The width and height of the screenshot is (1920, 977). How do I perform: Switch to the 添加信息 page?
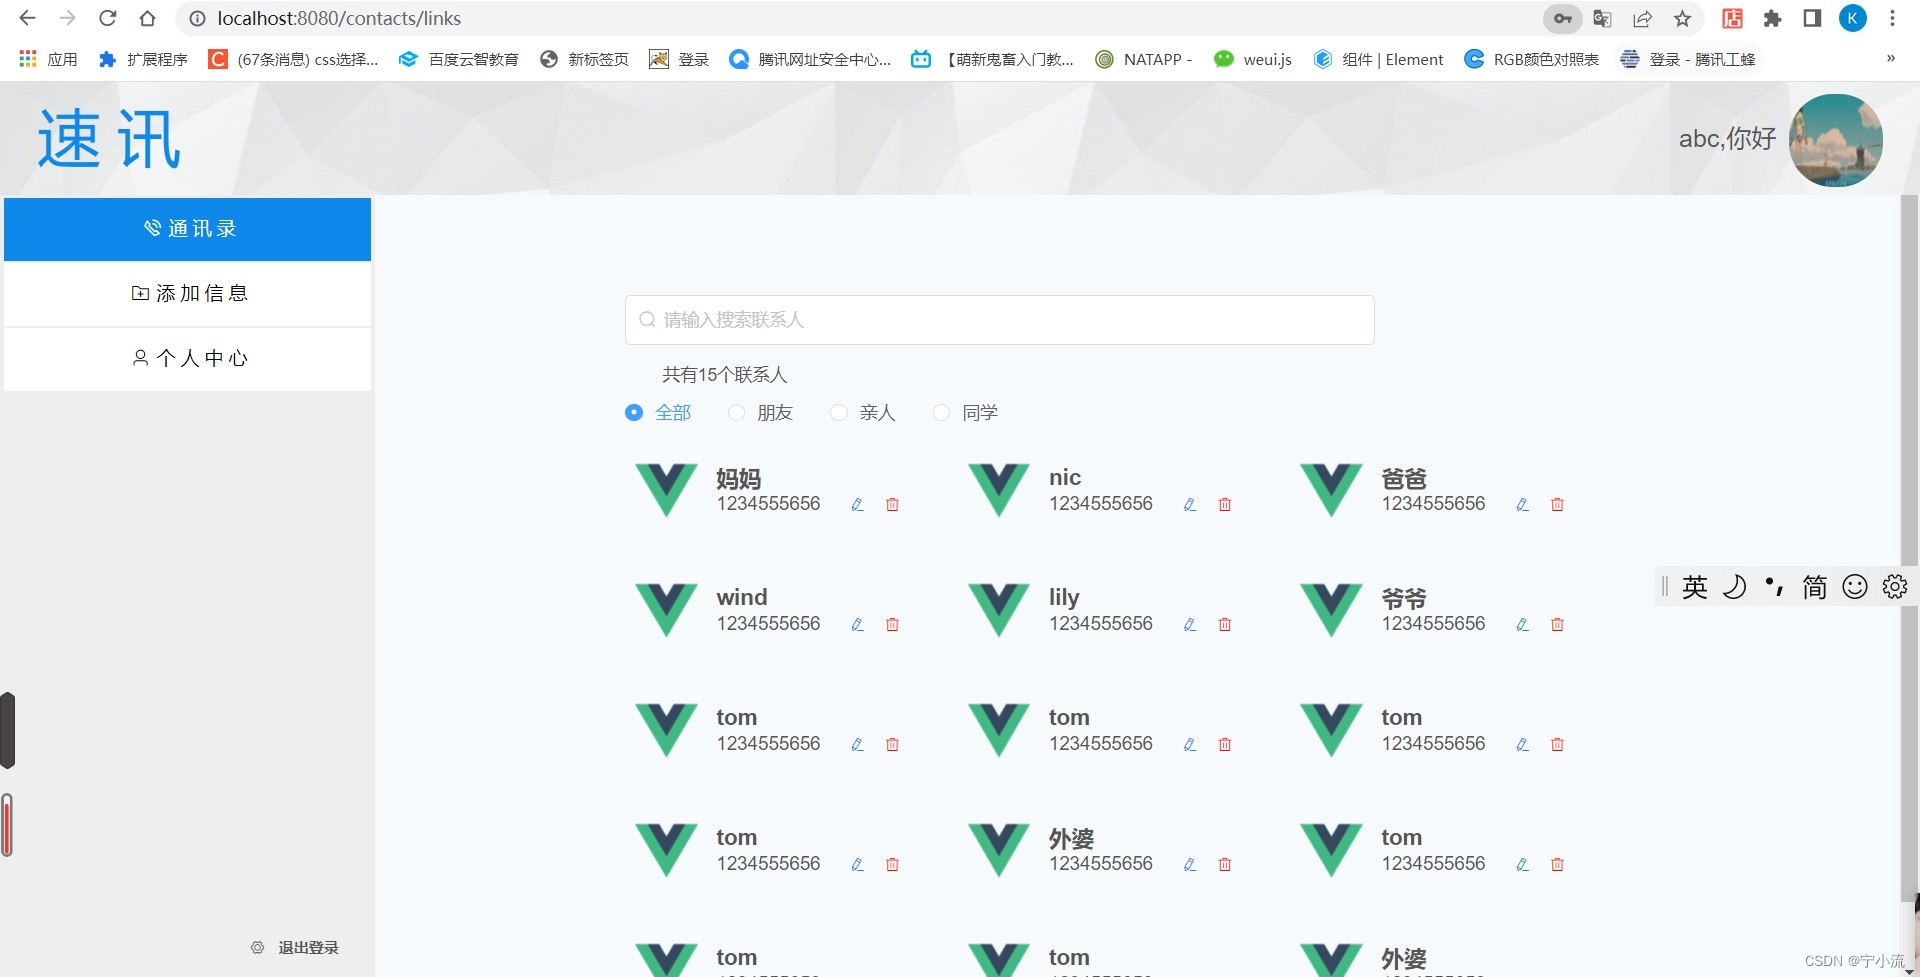187,293
